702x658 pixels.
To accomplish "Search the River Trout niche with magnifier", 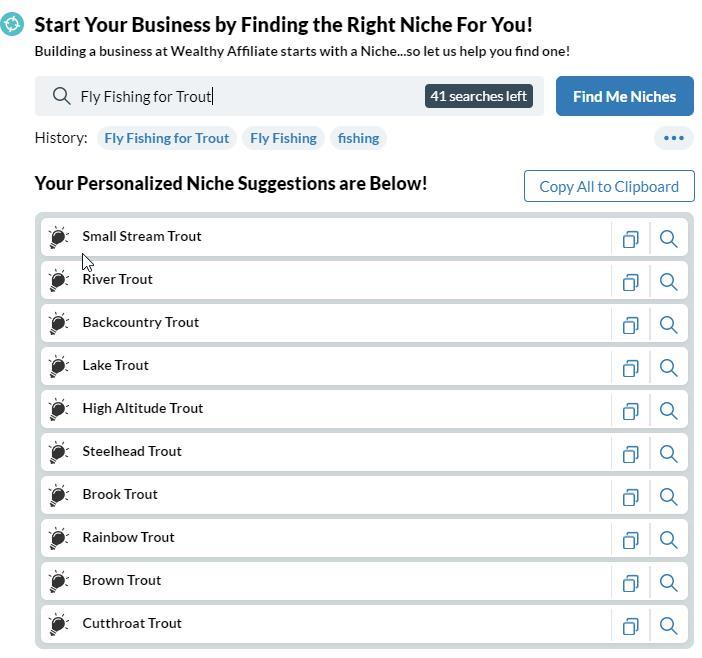I will point(668,282).
